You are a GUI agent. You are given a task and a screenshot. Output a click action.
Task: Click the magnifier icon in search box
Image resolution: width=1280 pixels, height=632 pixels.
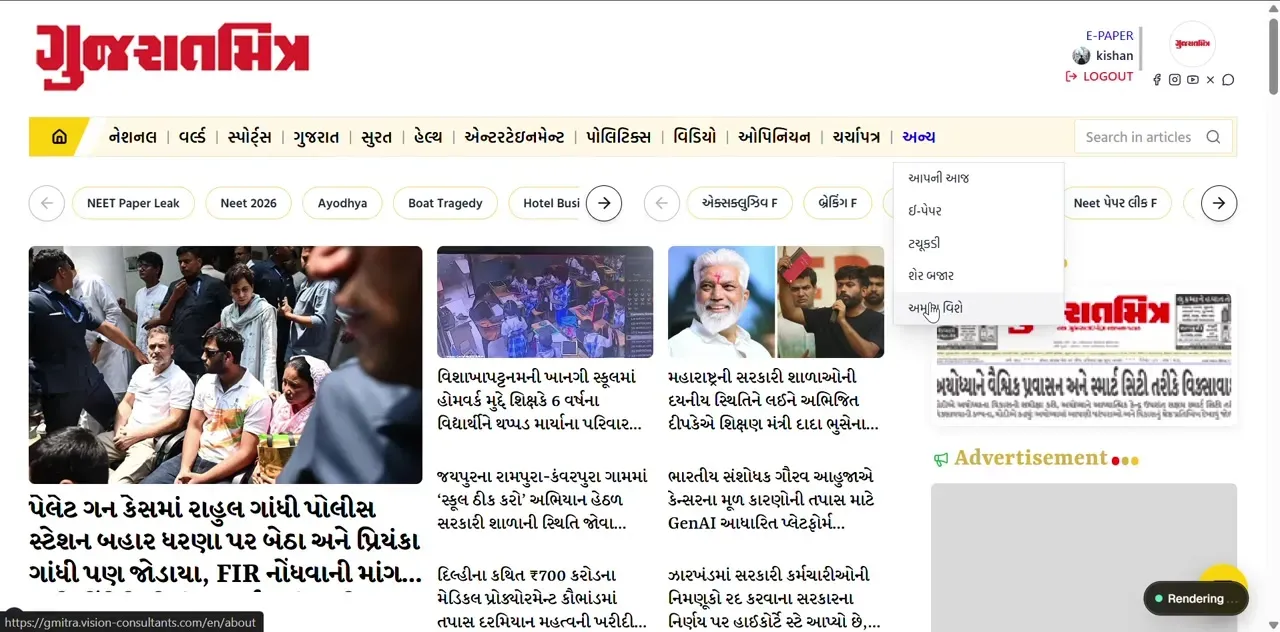(x=1213, y=137)
